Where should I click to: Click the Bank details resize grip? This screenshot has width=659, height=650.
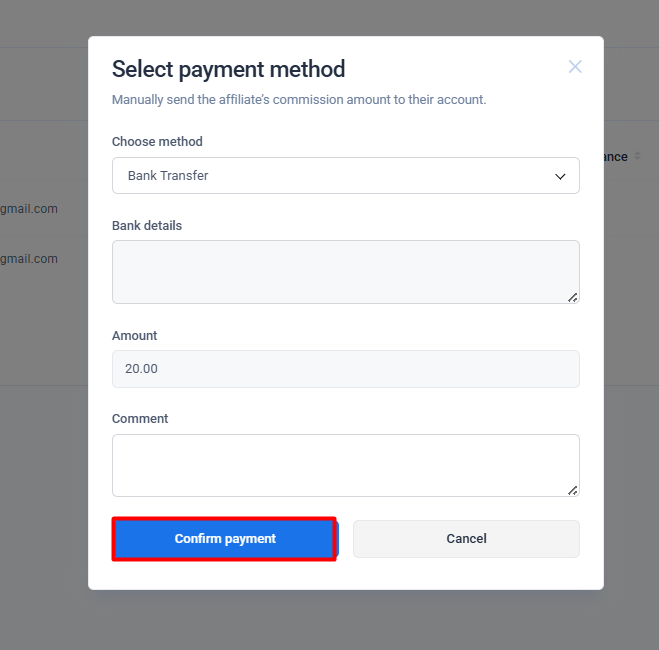point(573,297)
